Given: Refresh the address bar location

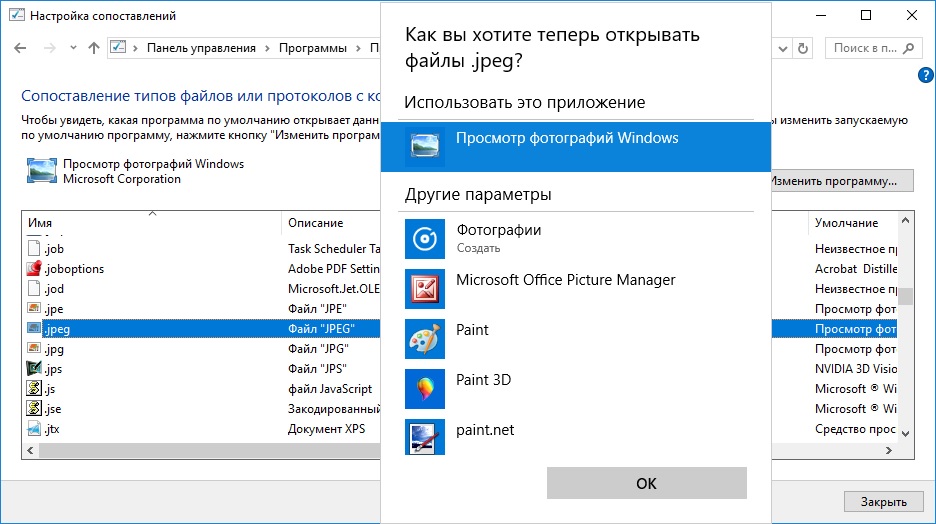Looking at the screenshot, I should coord(803,48).
